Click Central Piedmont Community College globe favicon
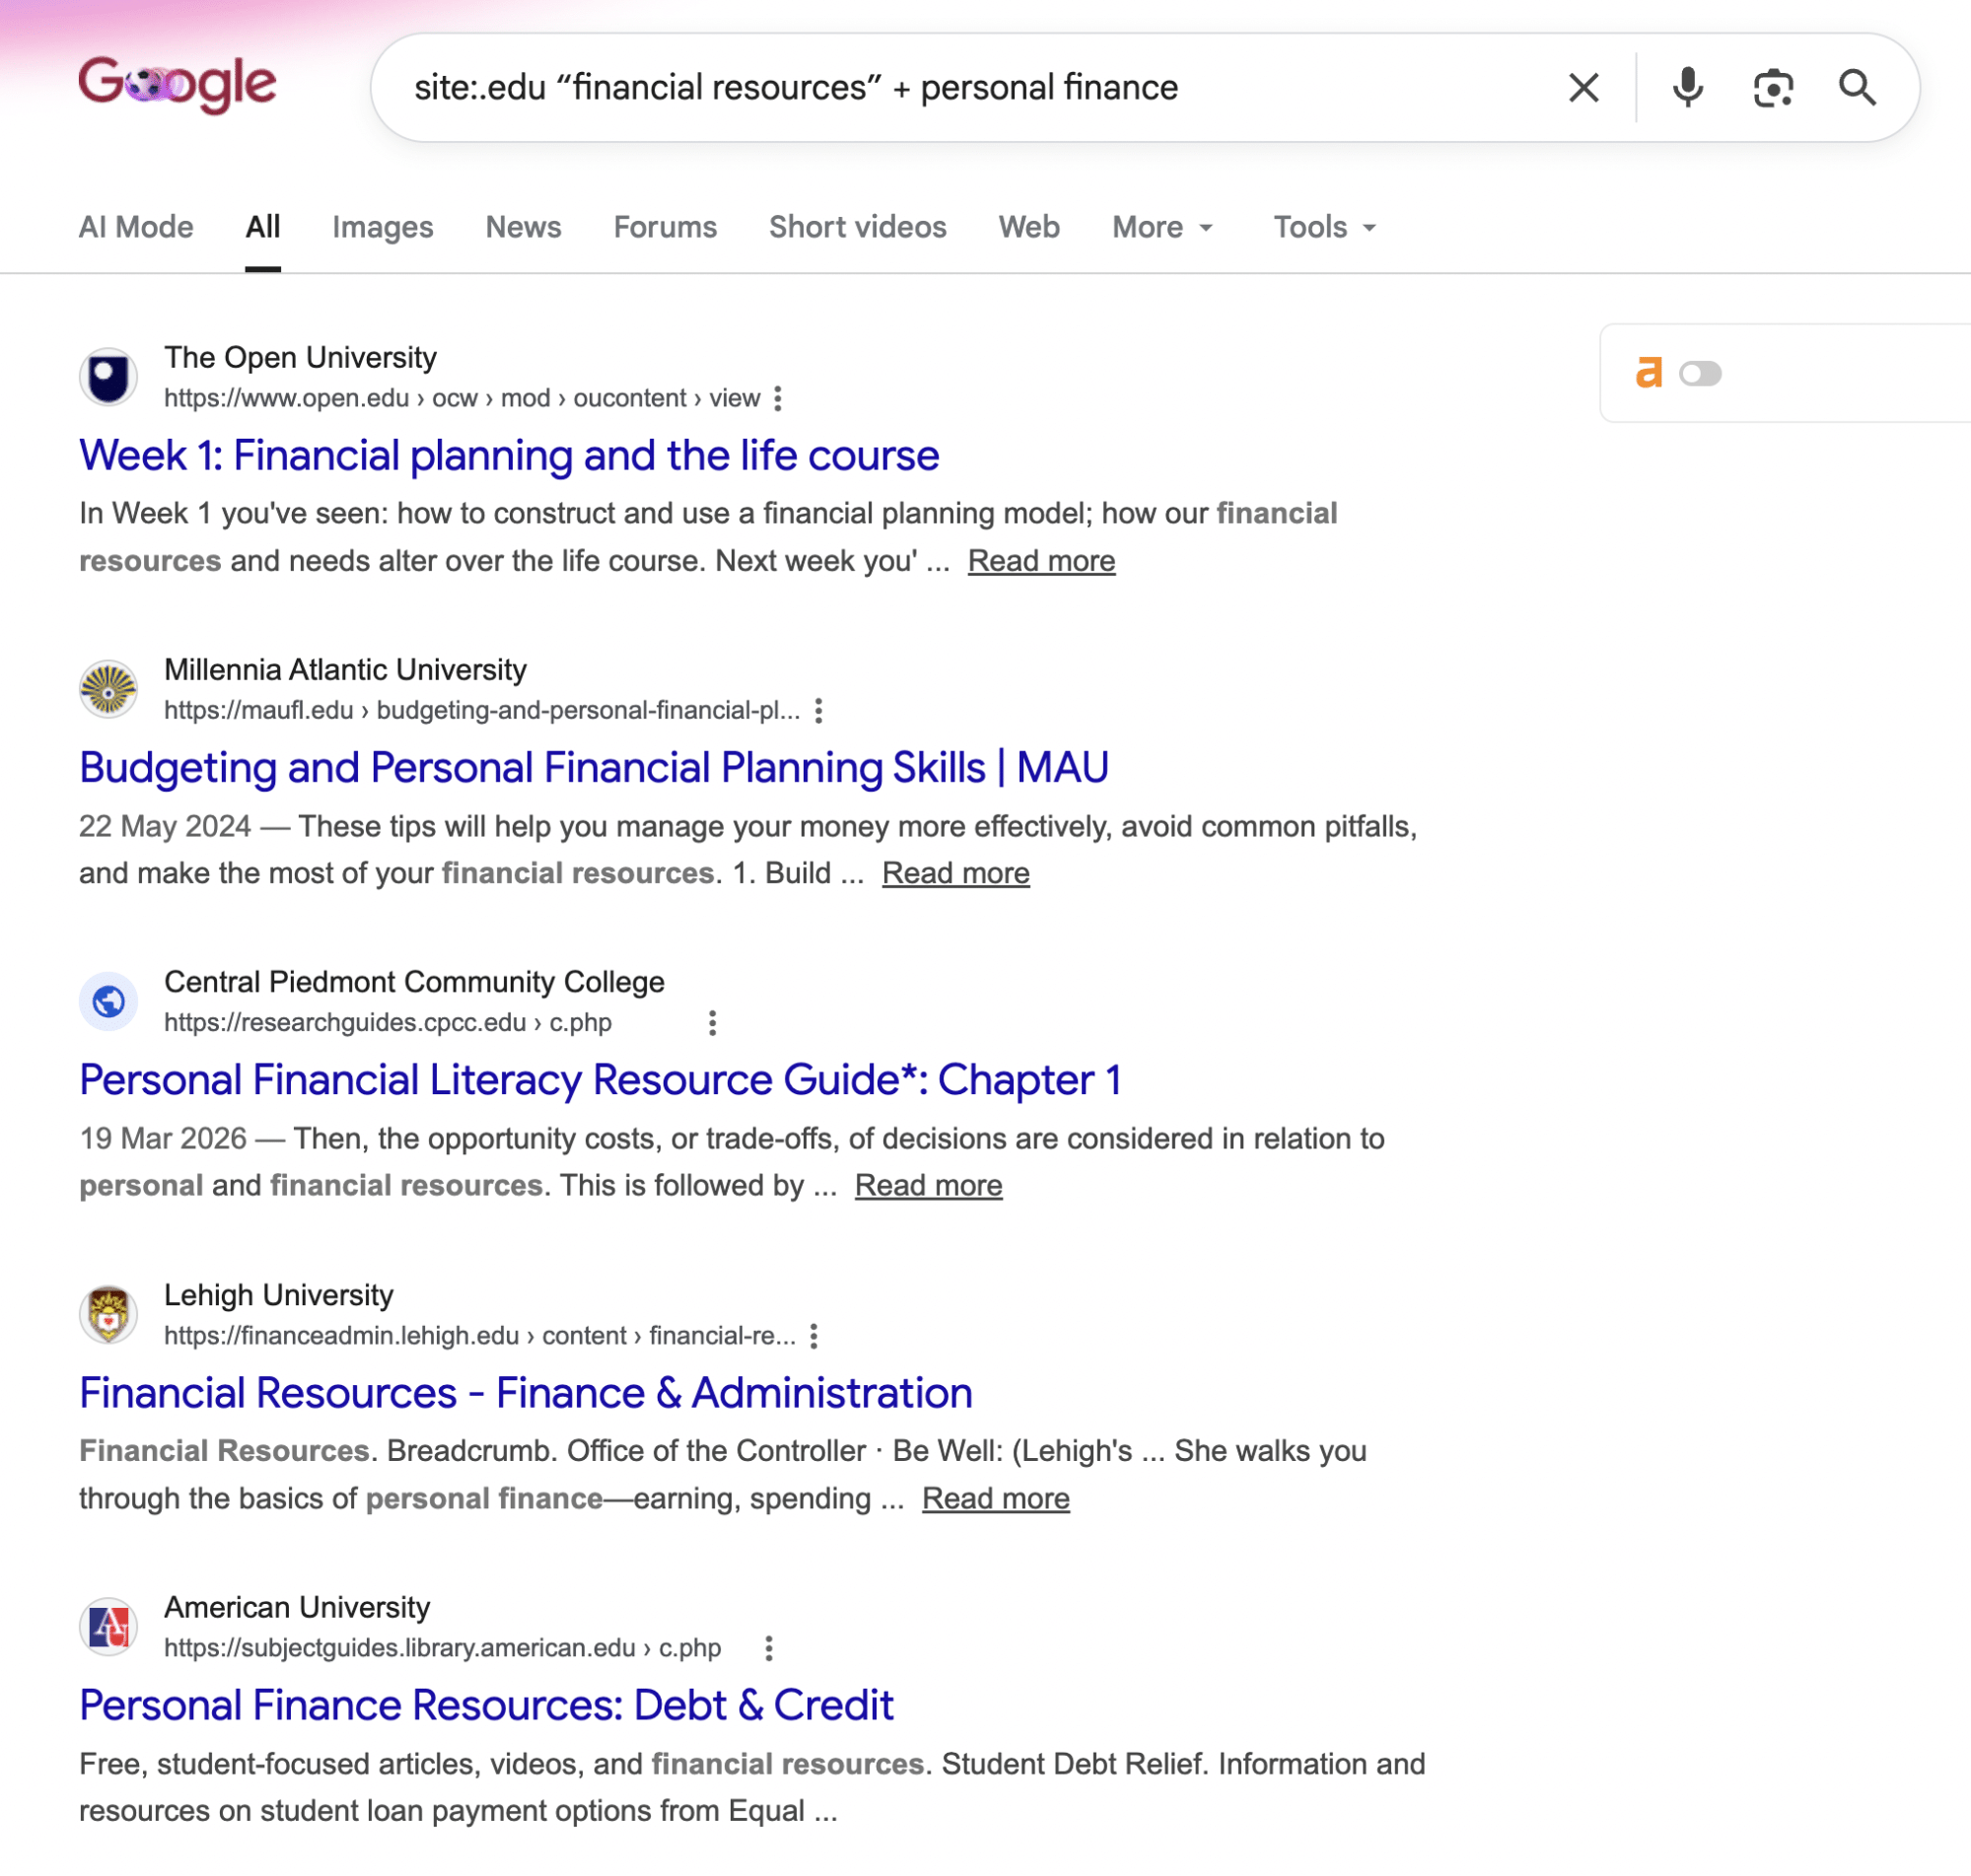 pos(108,1001)
